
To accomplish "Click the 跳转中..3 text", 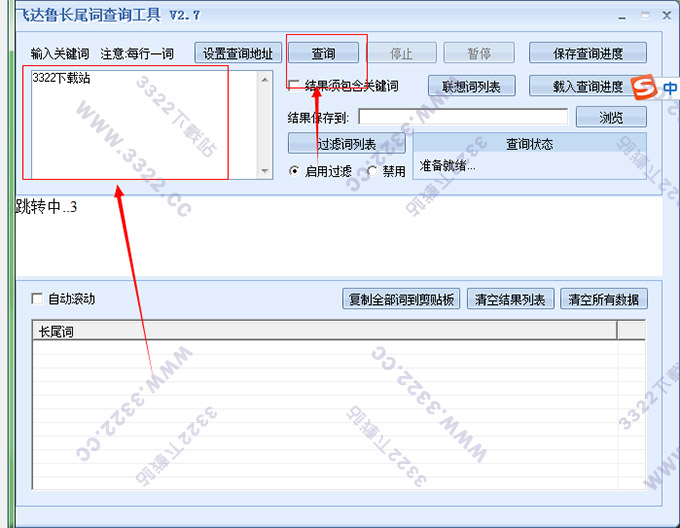I will 46,207.
